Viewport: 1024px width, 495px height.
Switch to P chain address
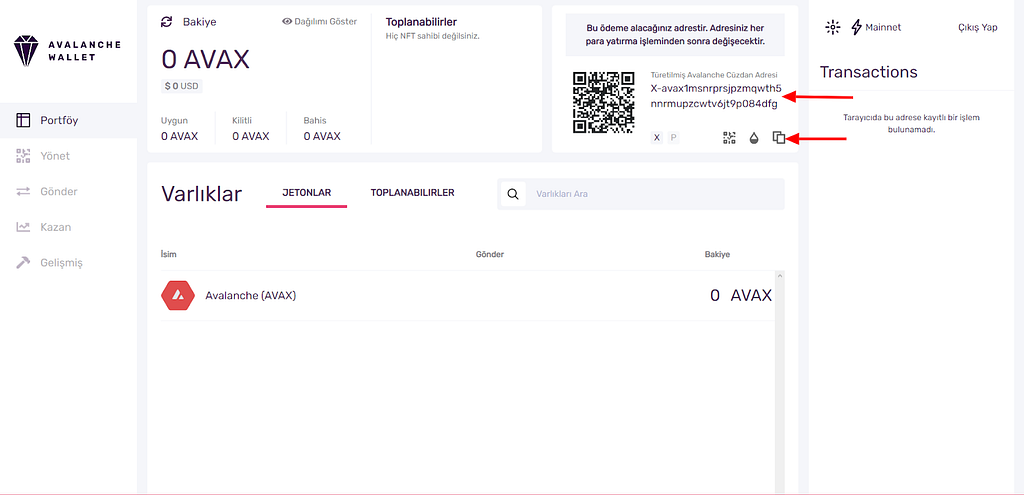[673, 138]
